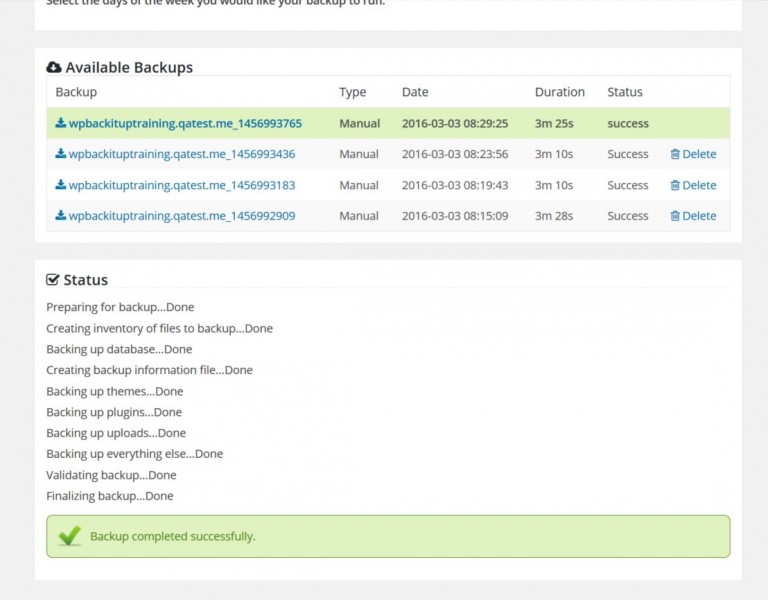
Task: Click the Status section heading
Action: coord(86,280)
